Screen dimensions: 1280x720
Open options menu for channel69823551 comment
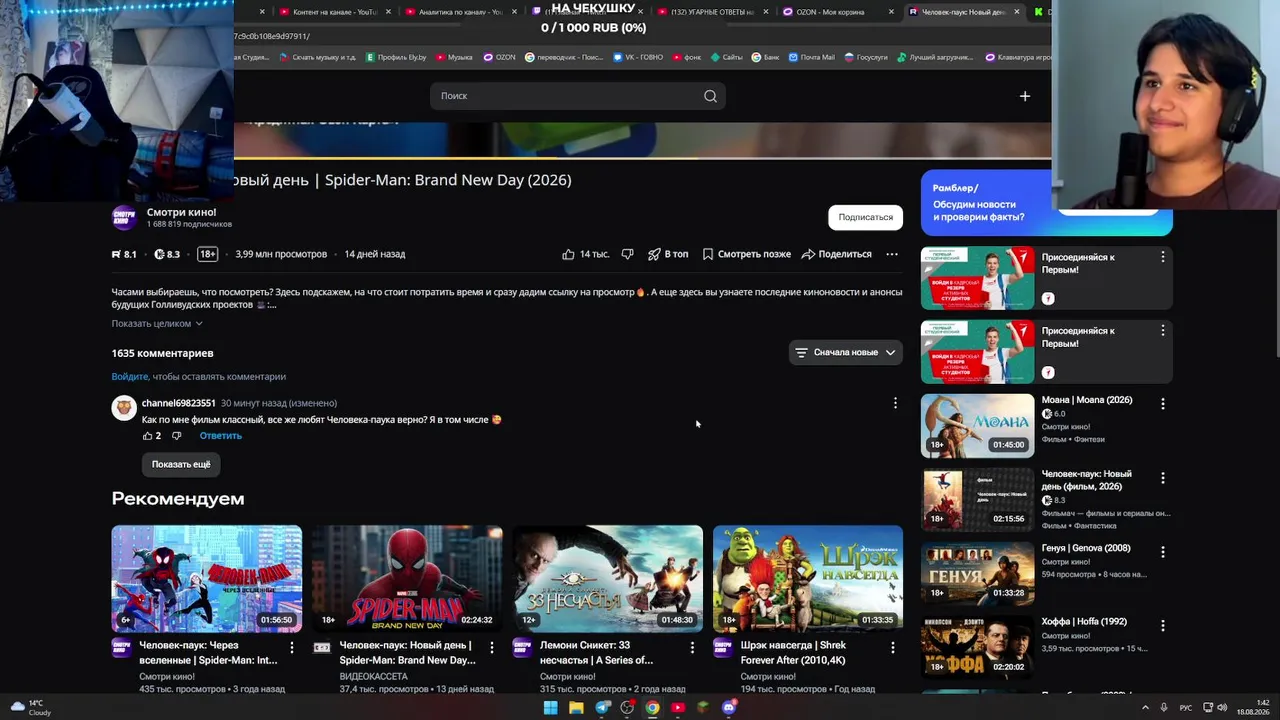pos(895,403)
